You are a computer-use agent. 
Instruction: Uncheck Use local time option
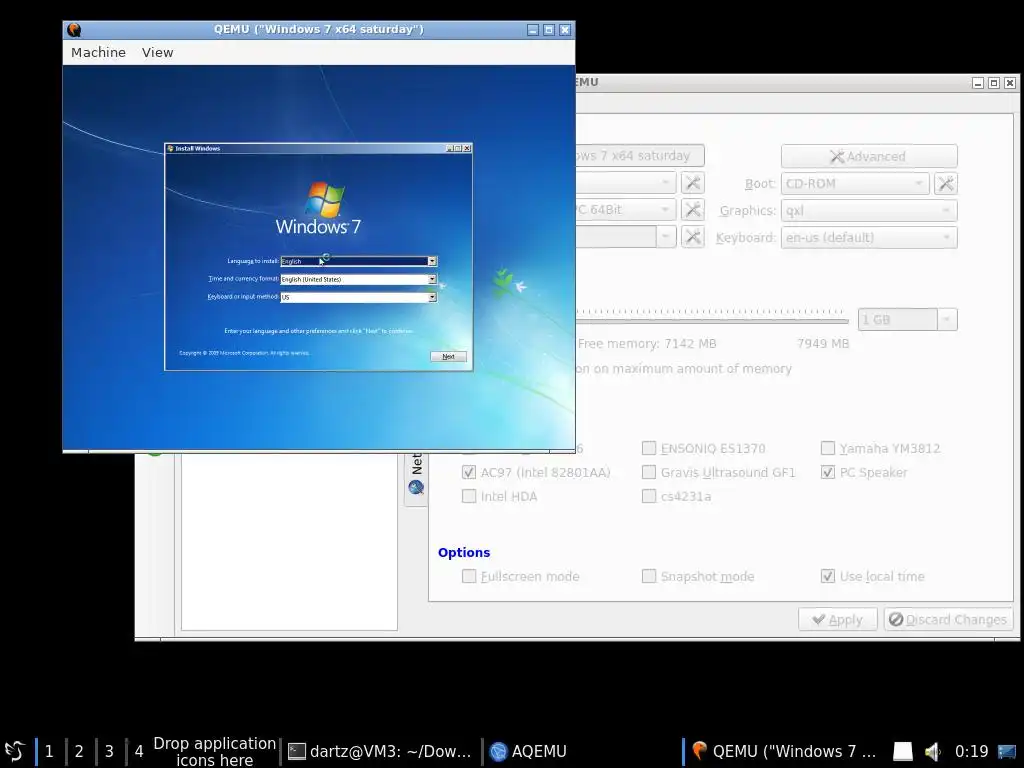pos(827,576)
